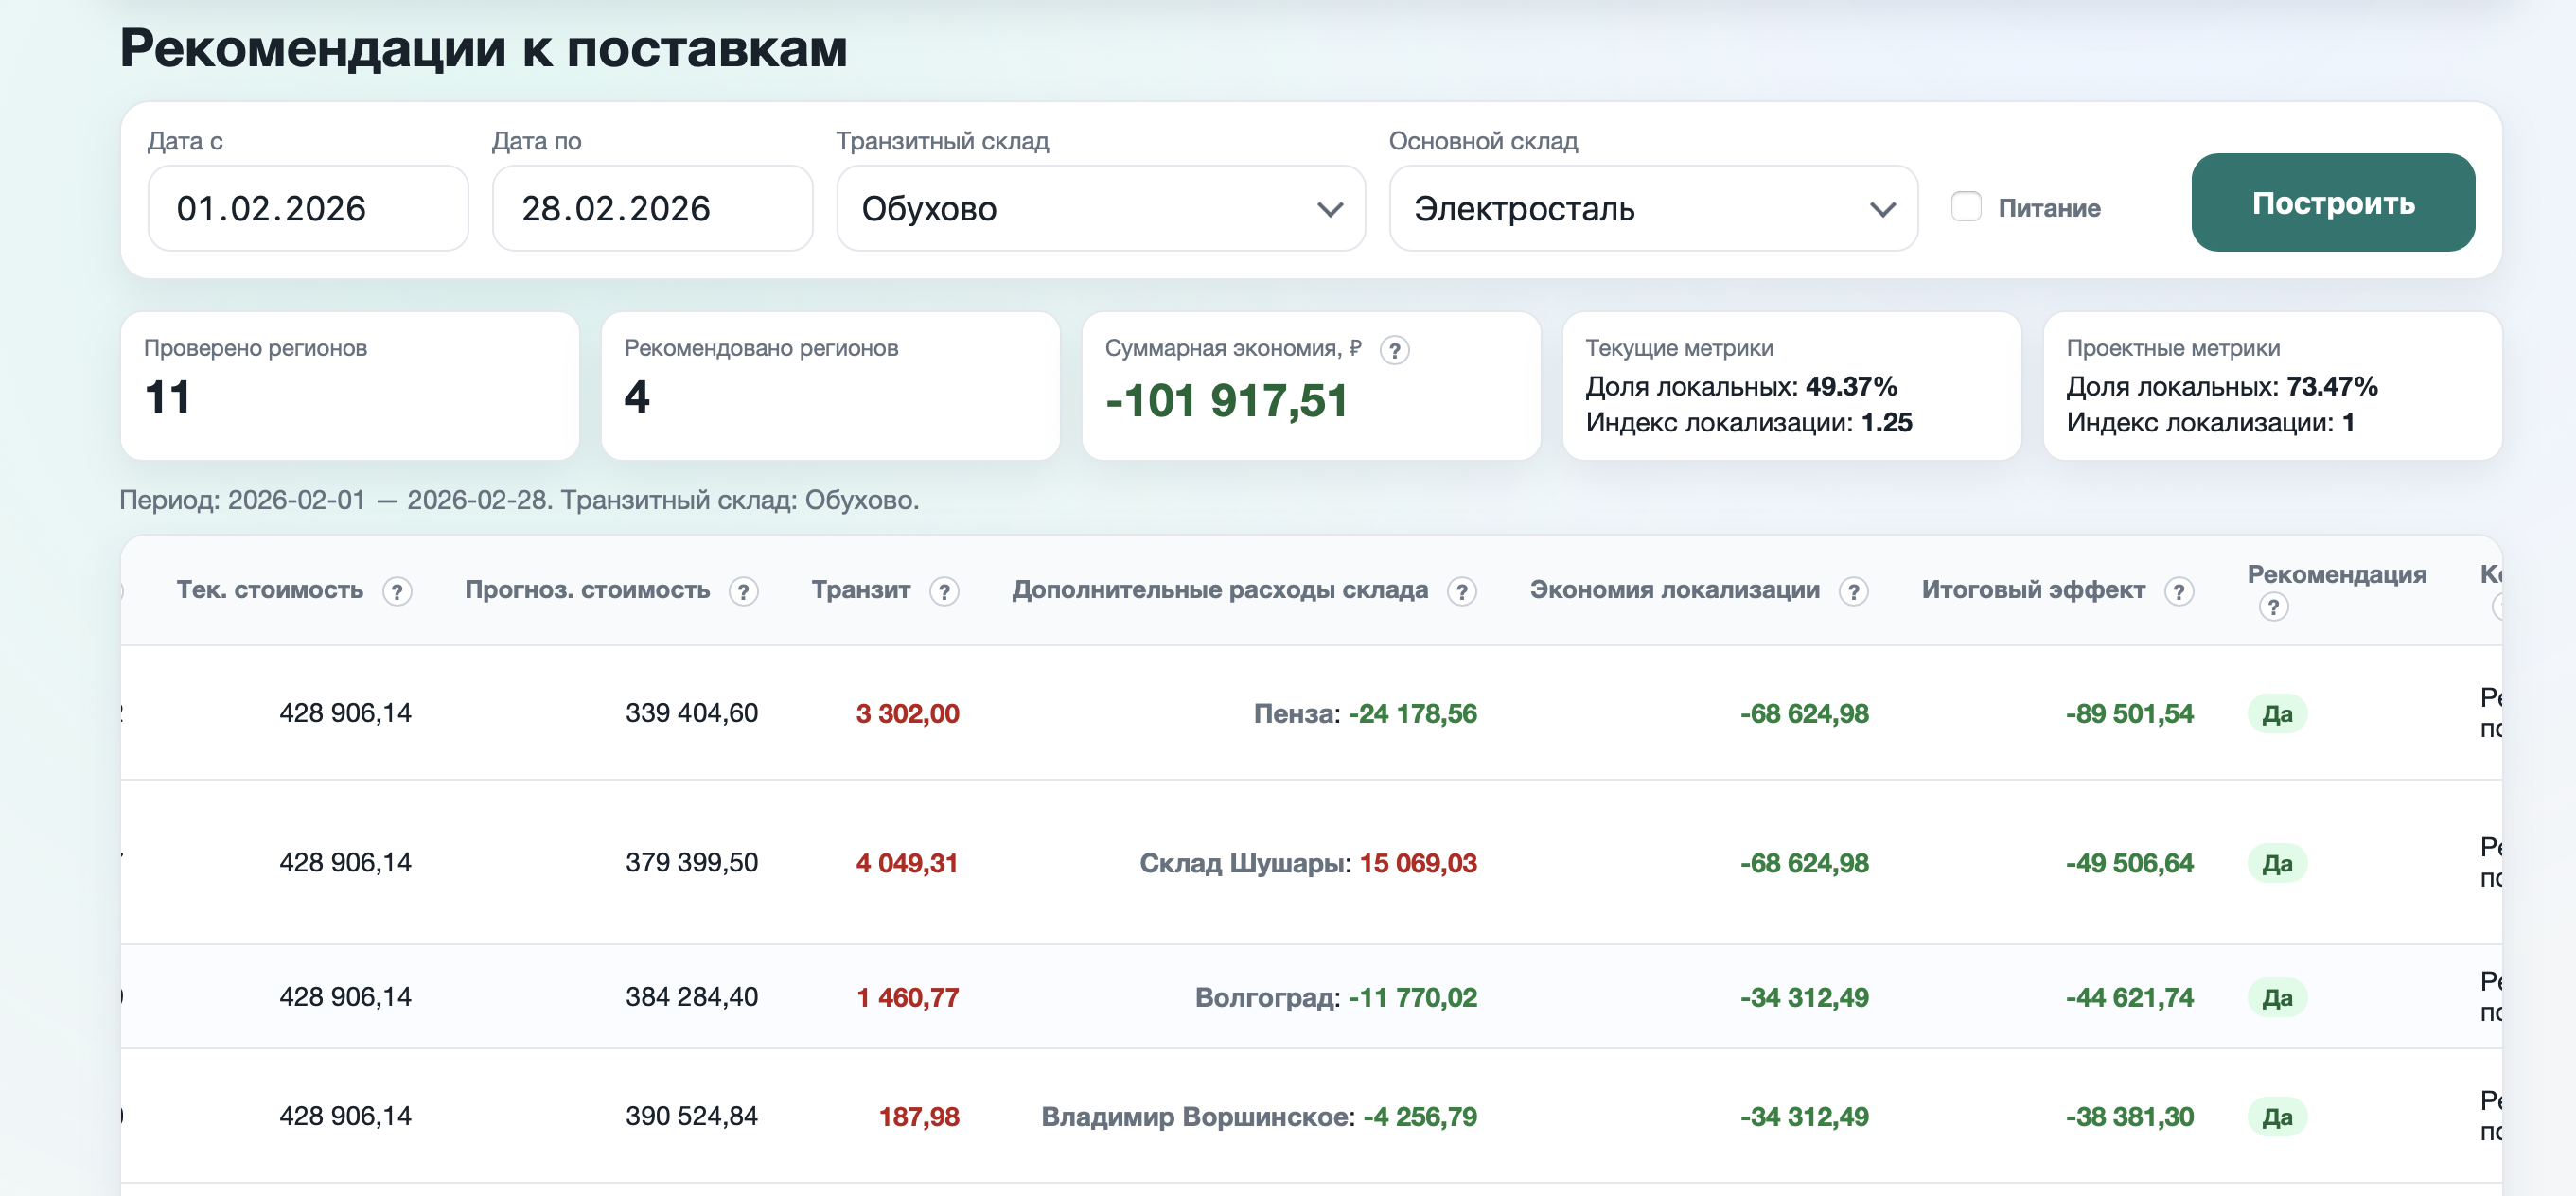Image resolution: width=2576 pixels, height=1196 pixels.
Task: Open help tooltip for Суммарная экономия
Action: [x=1397, y=351]
